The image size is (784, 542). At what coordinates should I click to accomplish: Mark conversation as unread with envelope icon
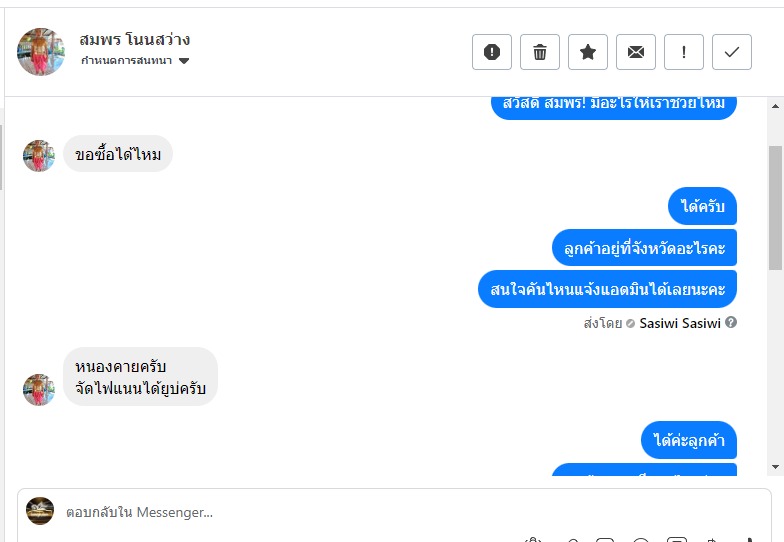(x=636, y=52)
